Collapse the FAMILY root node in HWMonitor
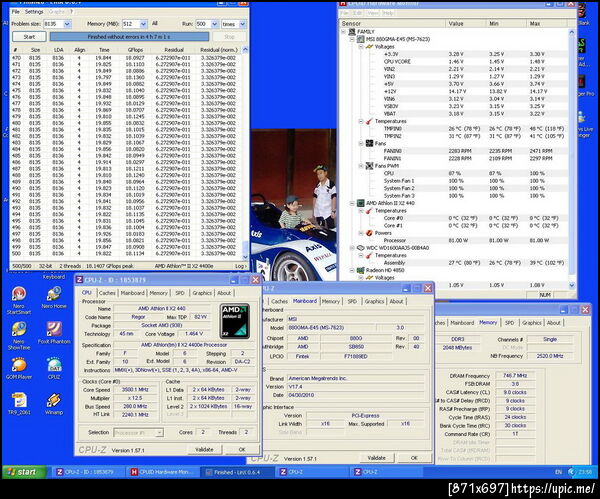 (x=344, y=32)
